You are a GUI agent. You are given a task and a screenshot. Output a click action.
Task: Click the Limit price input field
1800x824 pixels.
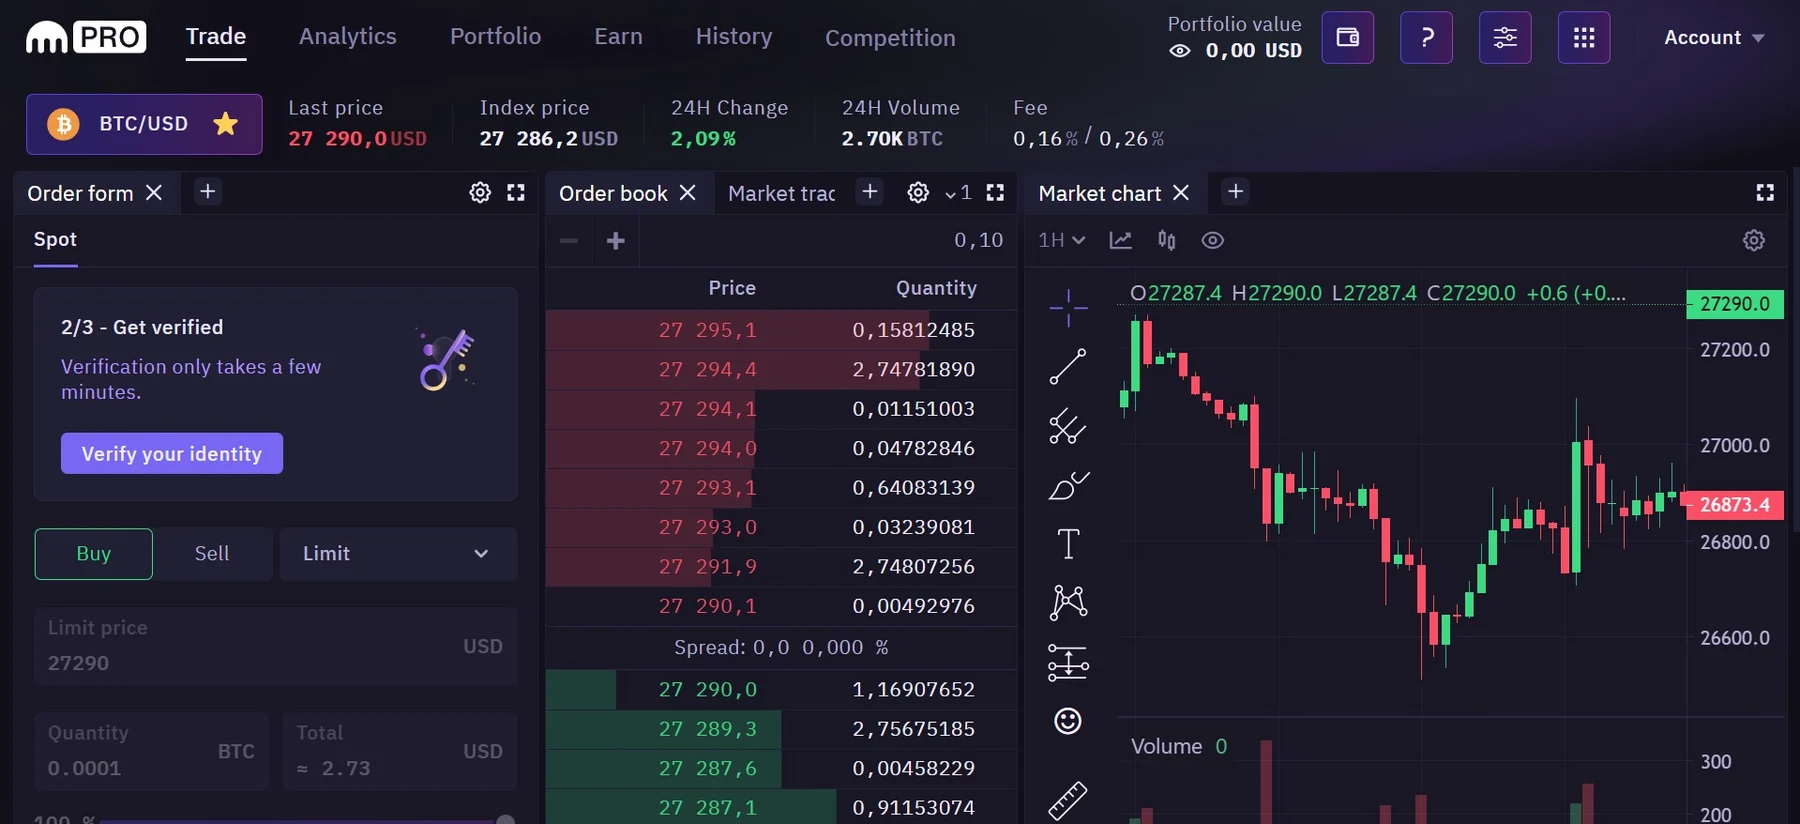click(276, 646)
